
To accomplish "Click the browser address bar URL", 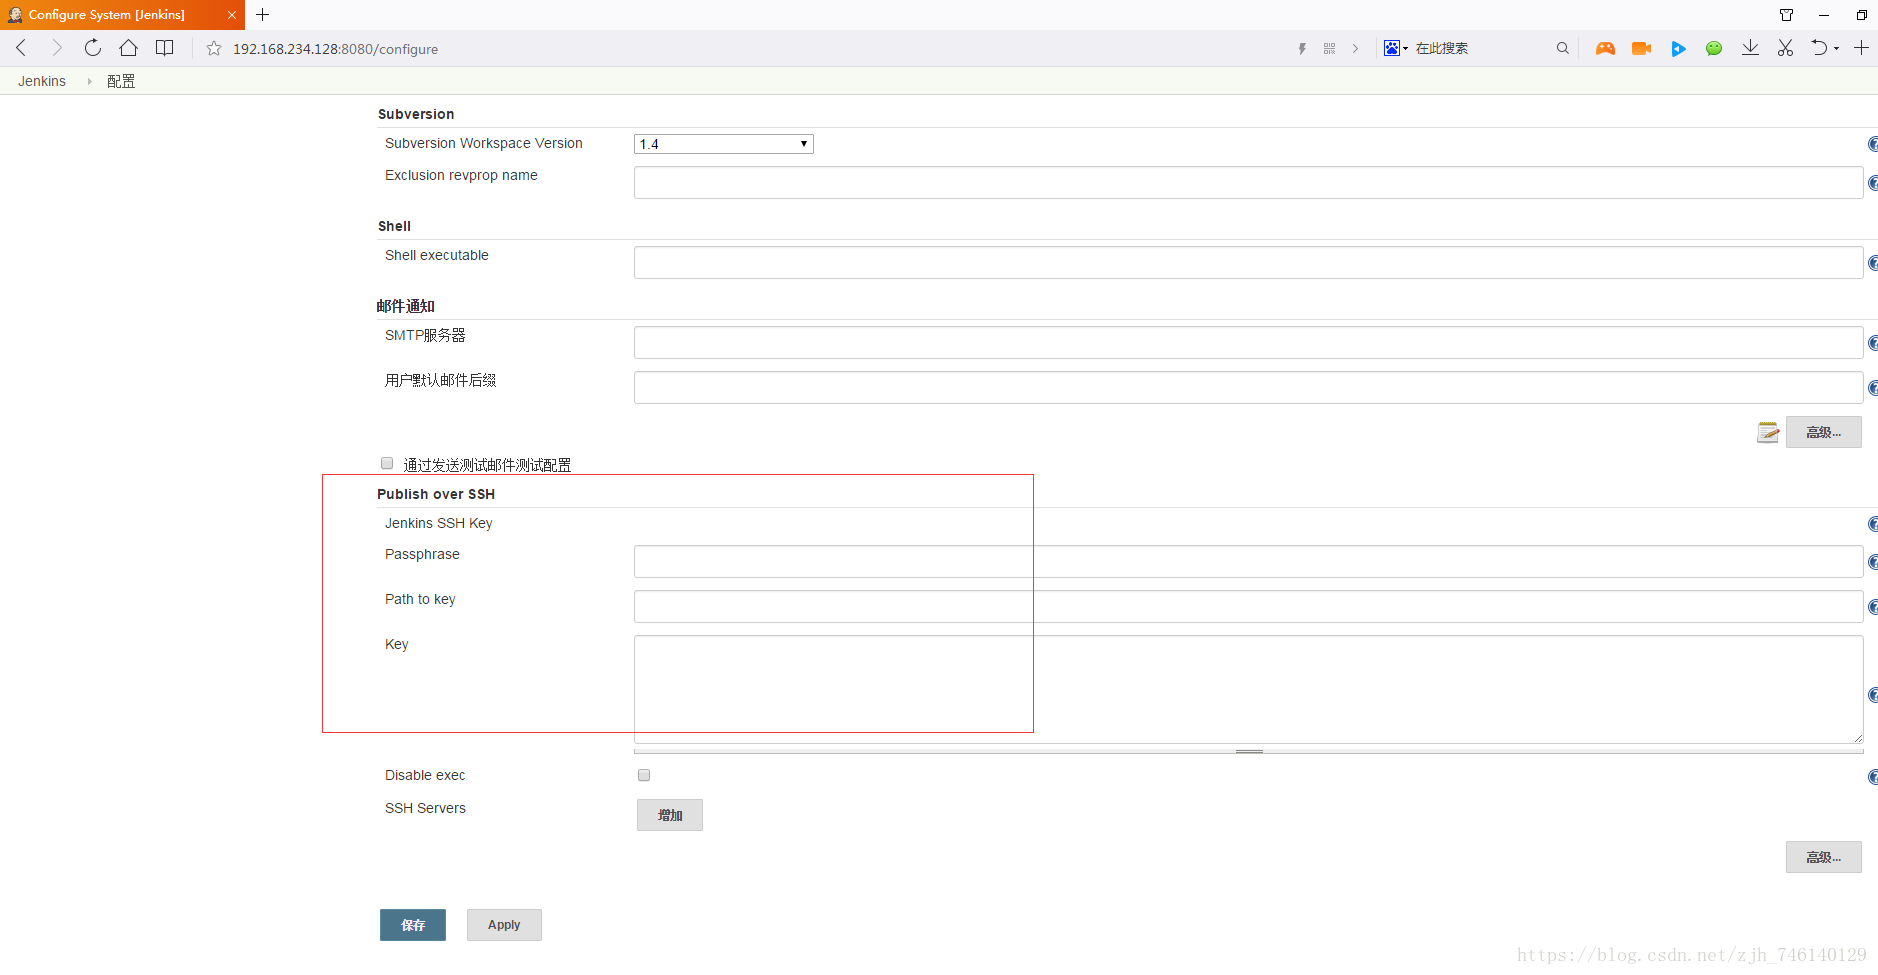I will [x=335, y=49].
